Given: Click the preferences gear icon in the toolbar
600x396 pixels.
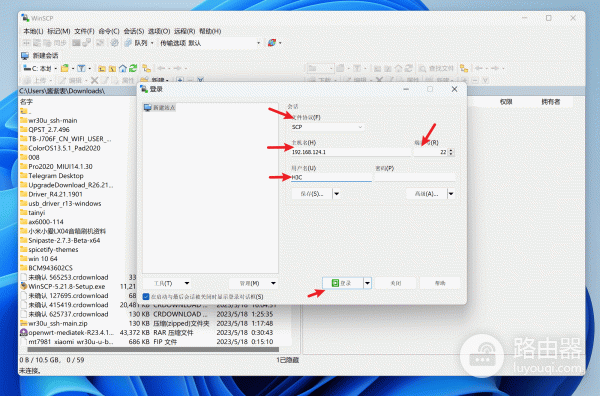Looking at the screenshot, I should coord(114,43).
